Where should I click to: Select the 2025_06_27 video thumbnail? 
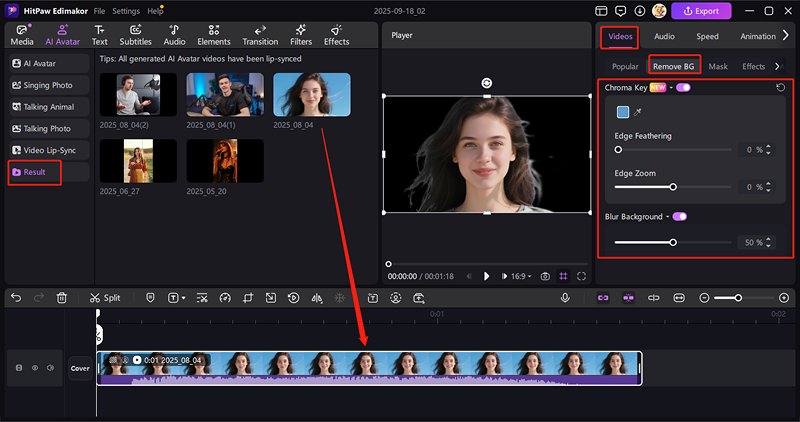pyautogui.click(x=138, y=161)
